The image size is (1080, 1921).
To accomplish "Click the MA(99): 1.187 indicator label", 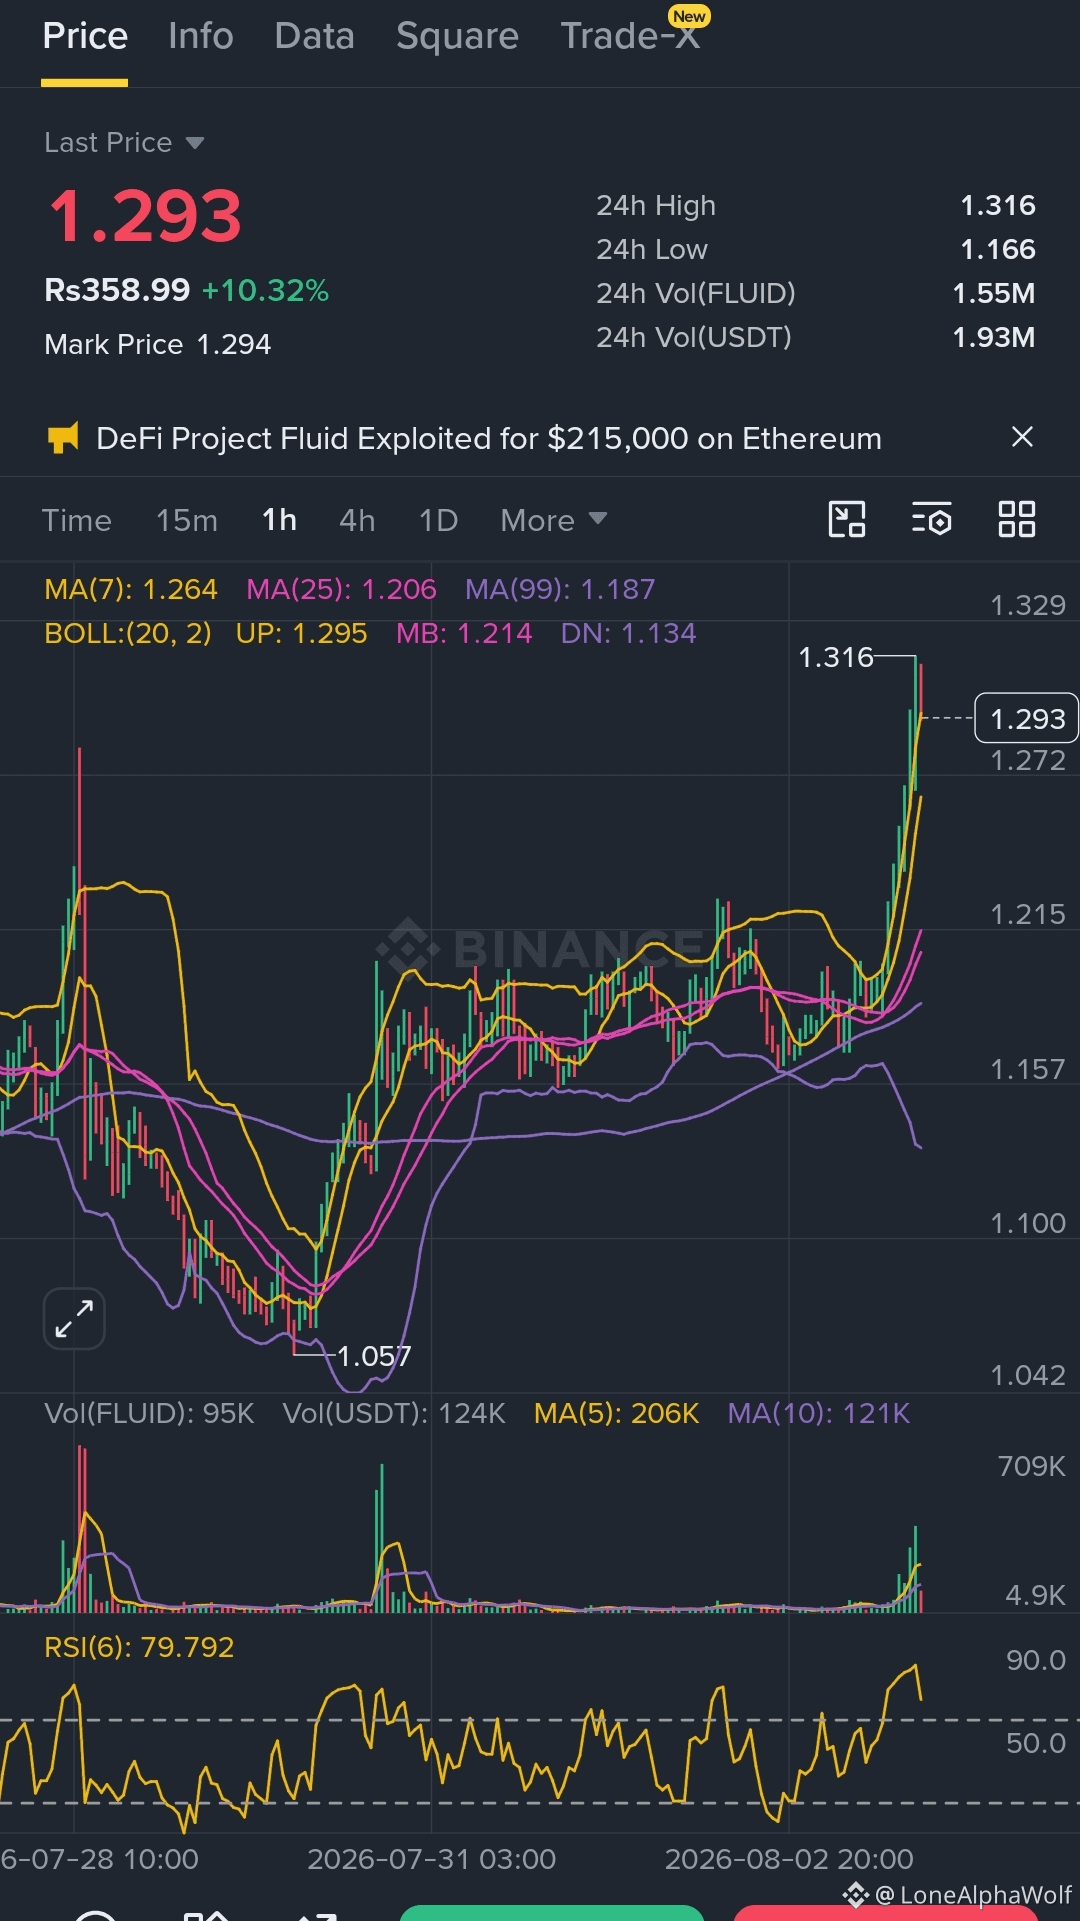I will click(560, 590).
